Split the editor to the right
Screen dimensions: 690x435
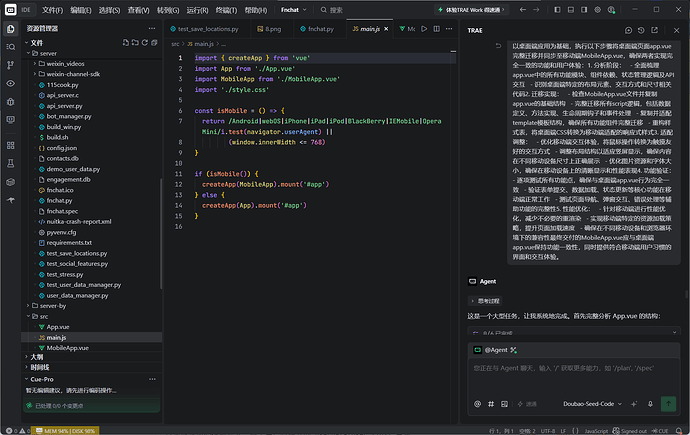(437, 29)
